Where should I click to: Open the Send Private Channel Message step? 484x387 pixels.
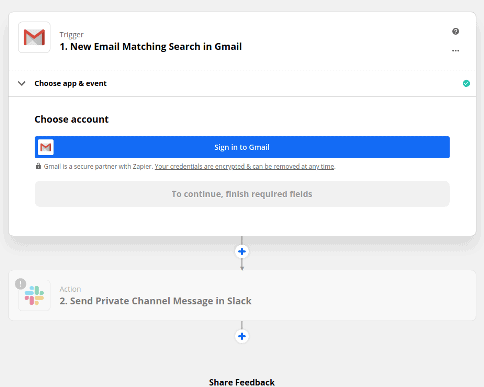pyautogui.click(x=242, y=295)
